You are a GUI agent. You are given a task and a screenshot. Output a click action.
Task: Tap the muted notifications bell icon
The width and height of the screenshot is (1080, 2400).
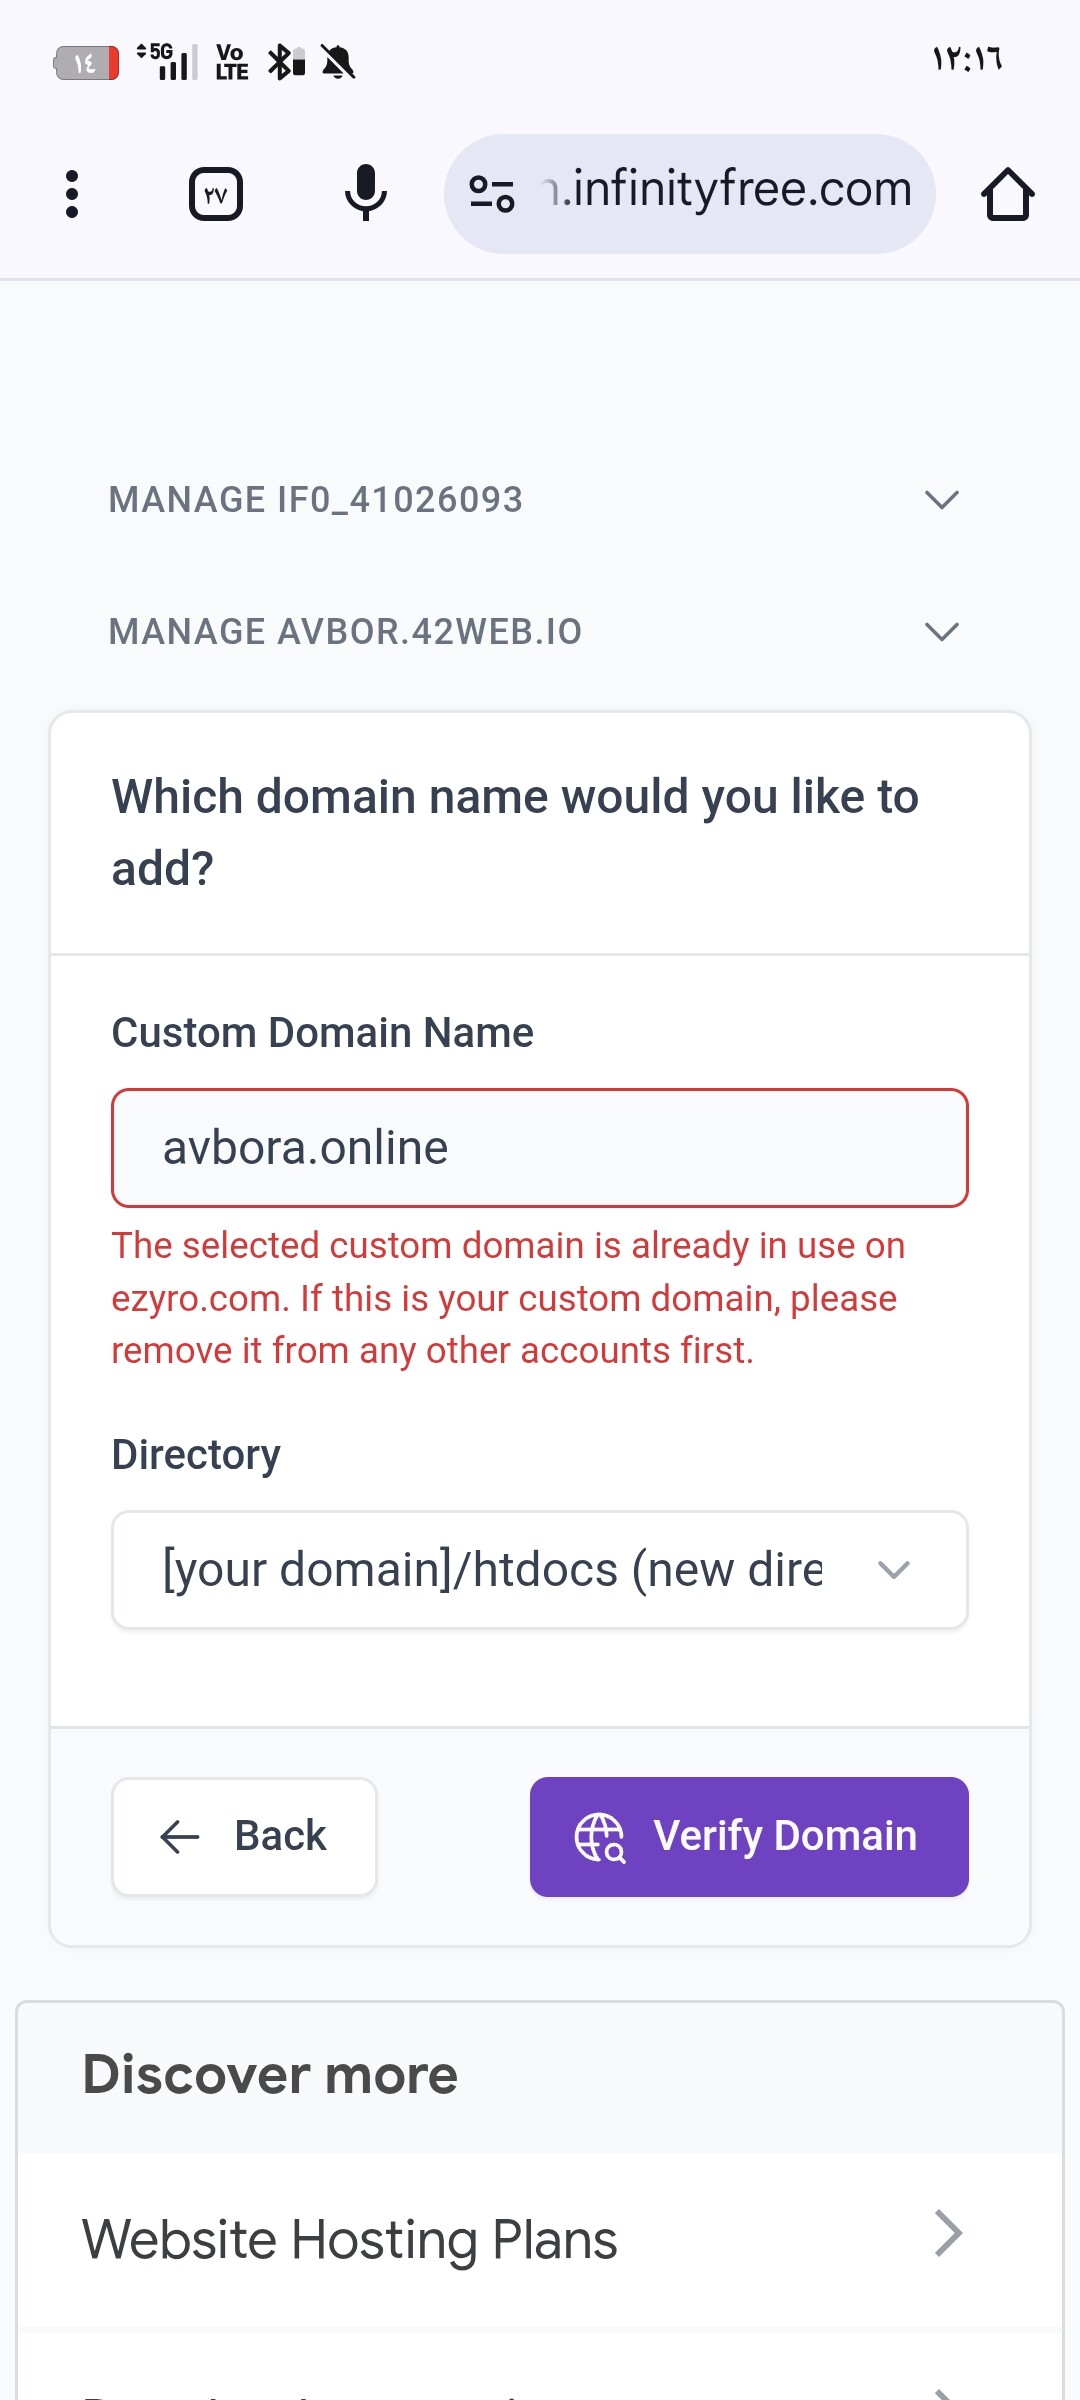click(338, 63)
